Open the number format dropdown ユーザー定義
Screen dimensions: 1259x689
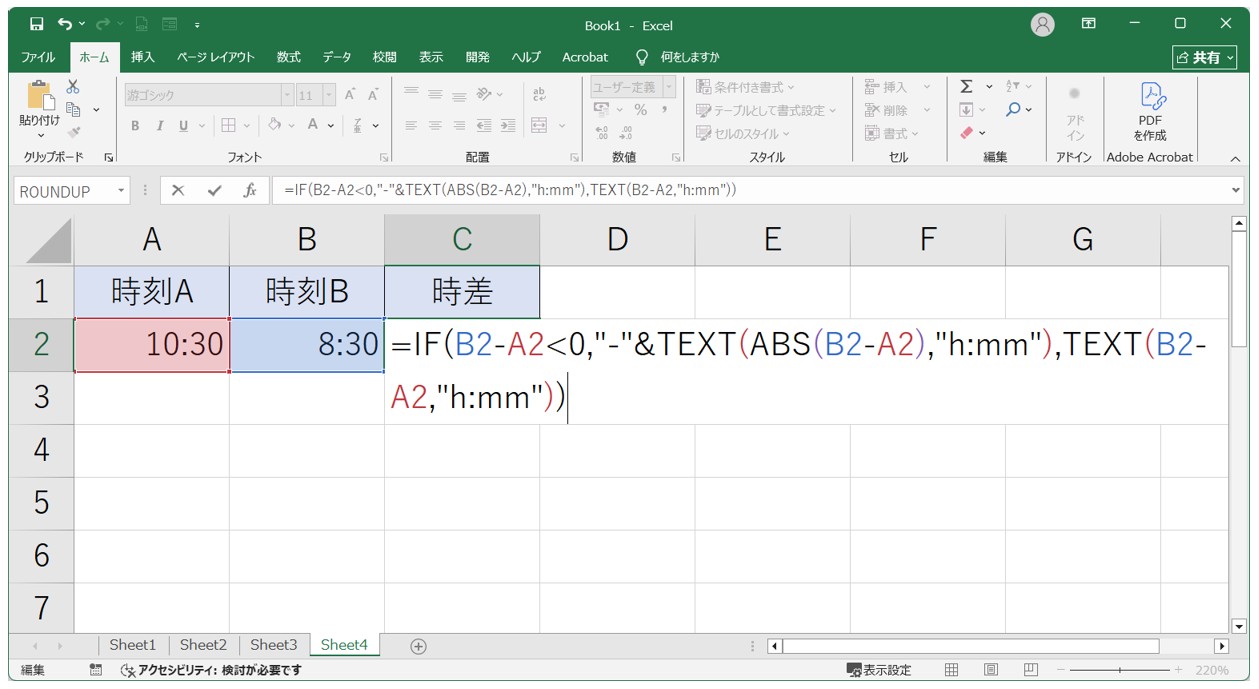point(669,87)
